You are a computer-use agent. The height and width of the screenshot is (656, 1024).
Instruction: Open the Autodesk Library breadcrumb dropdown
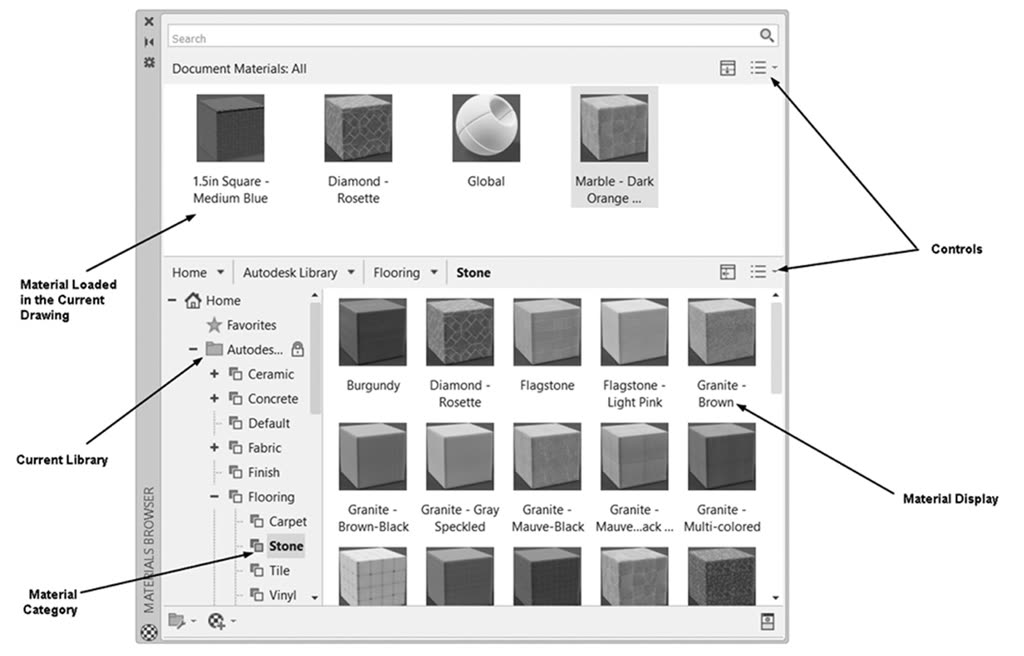click(x=351, y=272)
